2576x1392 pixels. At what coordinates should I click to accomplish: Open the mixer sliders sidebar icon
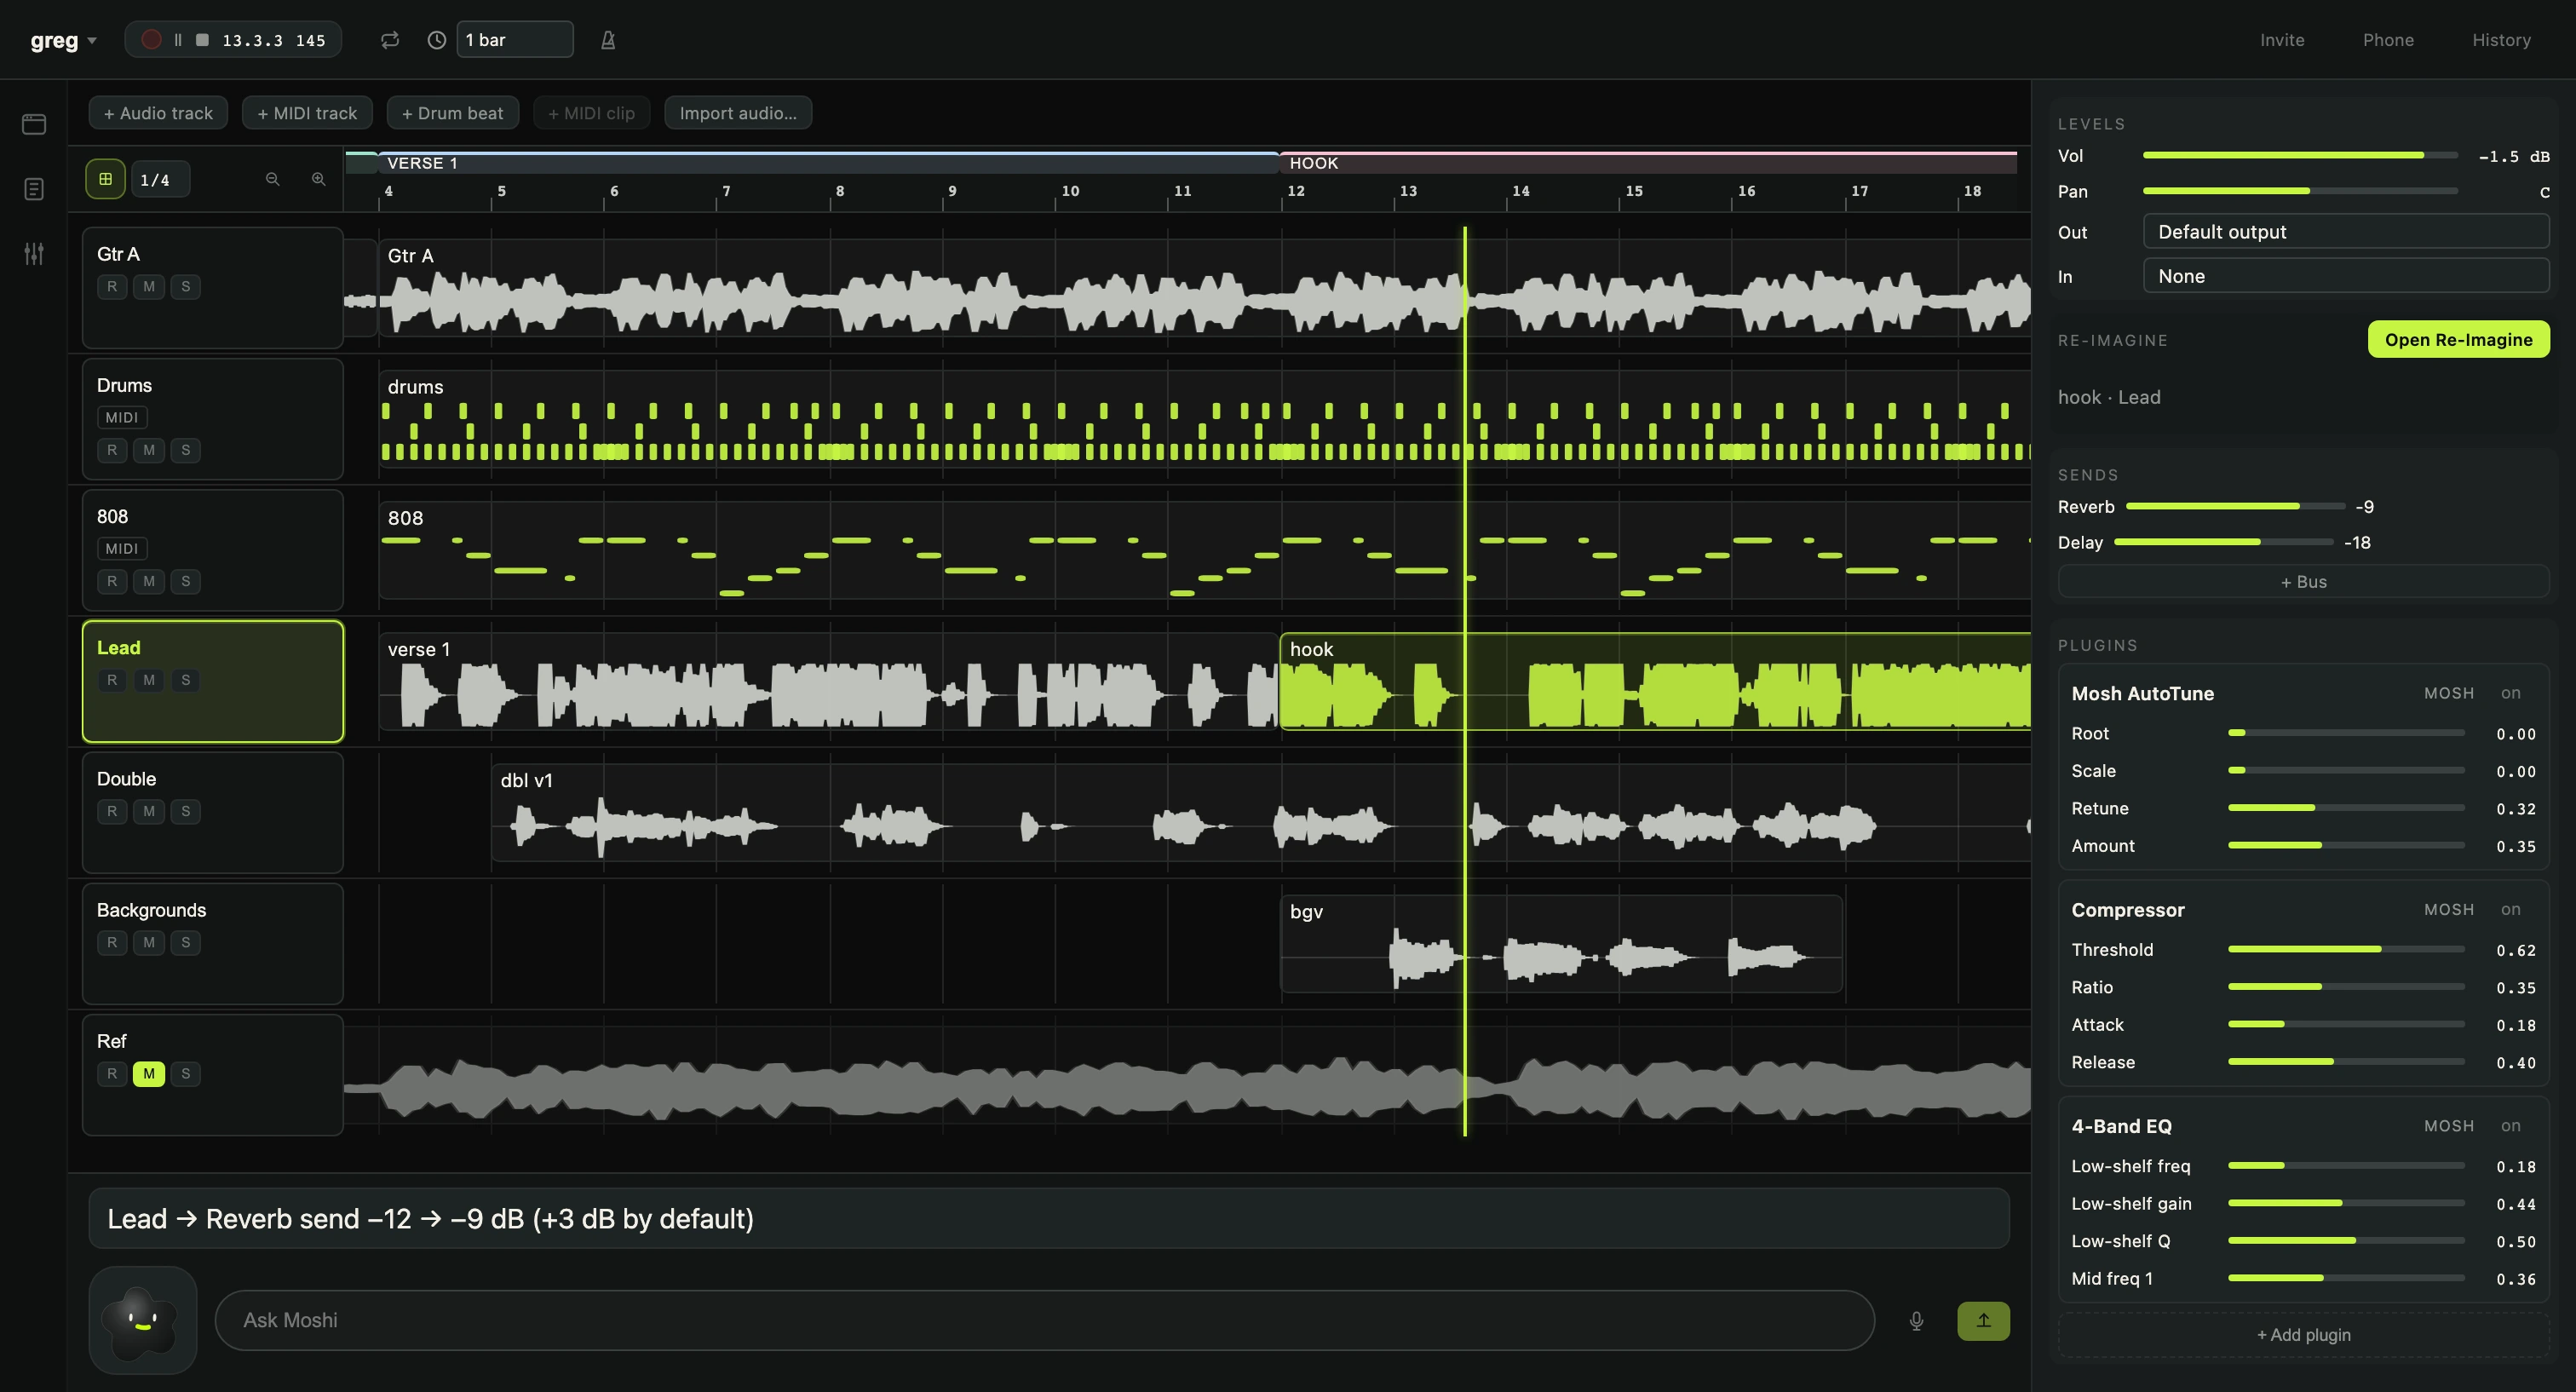tap(34, 254)
